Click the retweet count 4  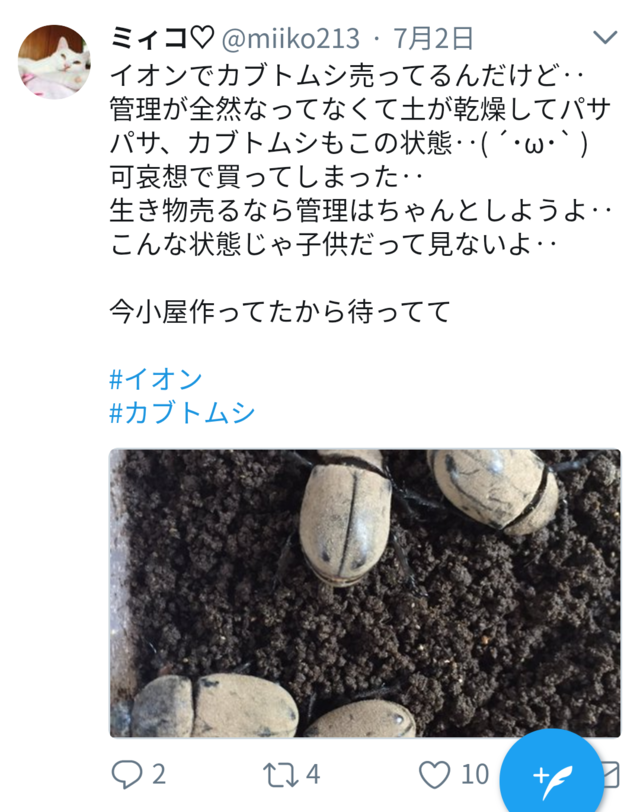(313, 775)
